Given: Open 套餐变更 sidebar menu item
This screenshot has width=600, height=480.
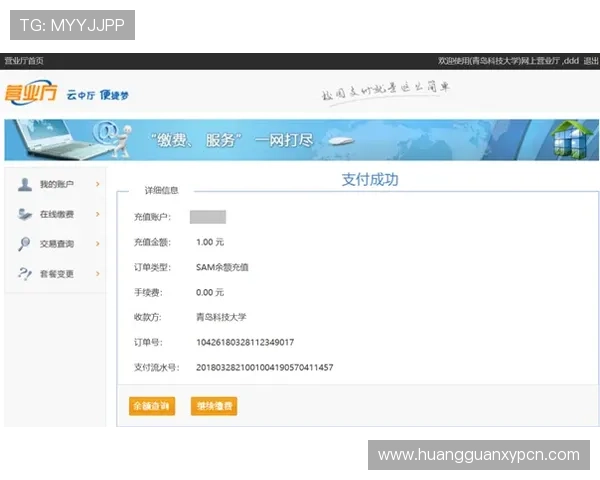Looking at the screenshot, I should (x=55, y=273).
